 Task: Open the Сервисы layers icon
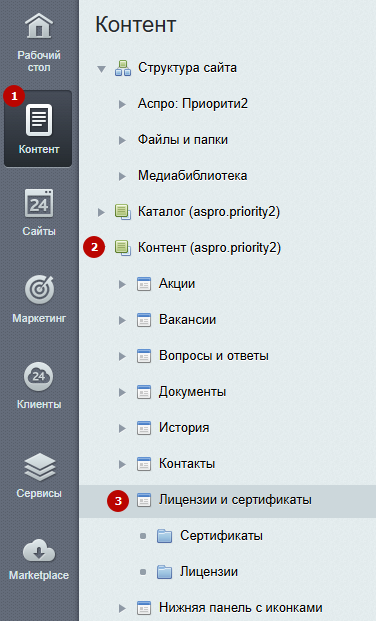pyautogui.click(x=39, y=467)
